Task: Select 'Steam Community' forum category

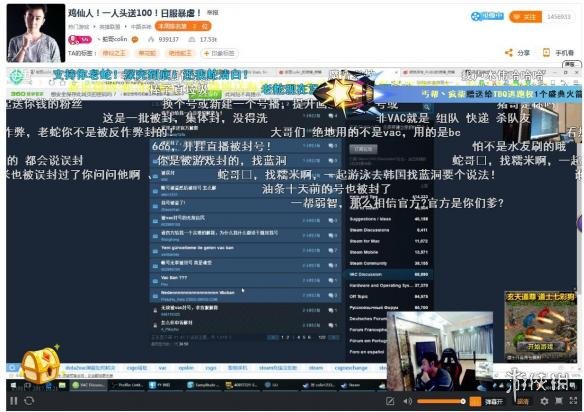Action: point(388,263)
